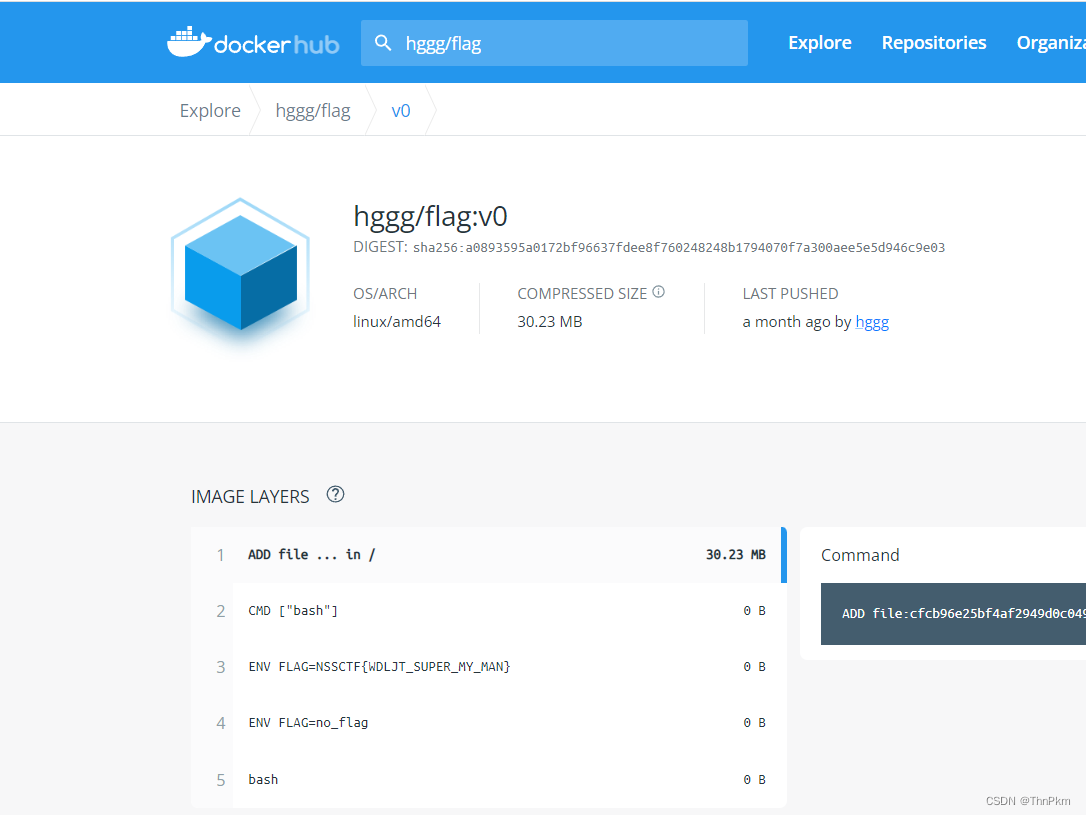The image size is (1086, 815).
Task: Select the ENV FLAG=no_flag layer row
Action: [489, 723]
